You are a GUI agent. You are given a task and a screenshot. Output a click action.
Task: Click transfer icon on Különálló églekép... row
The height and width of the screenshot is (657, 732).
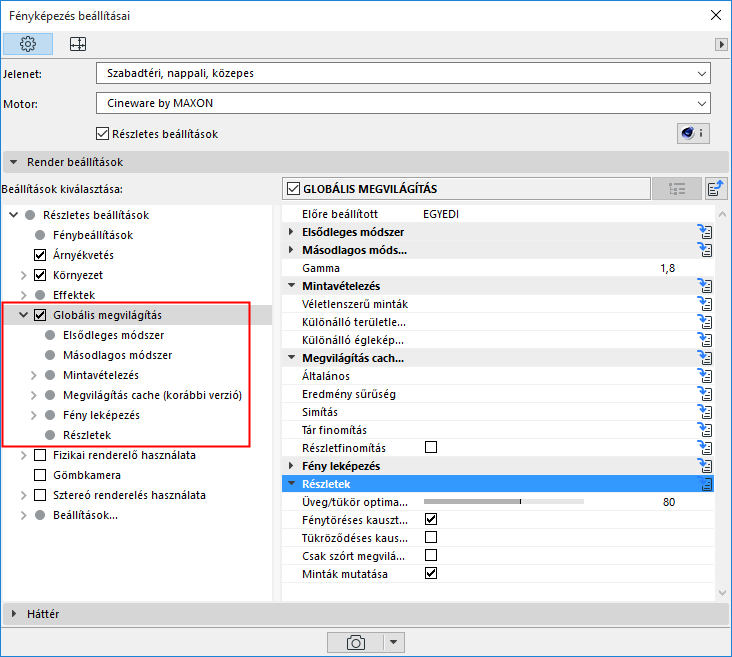[x=705, y=340]
